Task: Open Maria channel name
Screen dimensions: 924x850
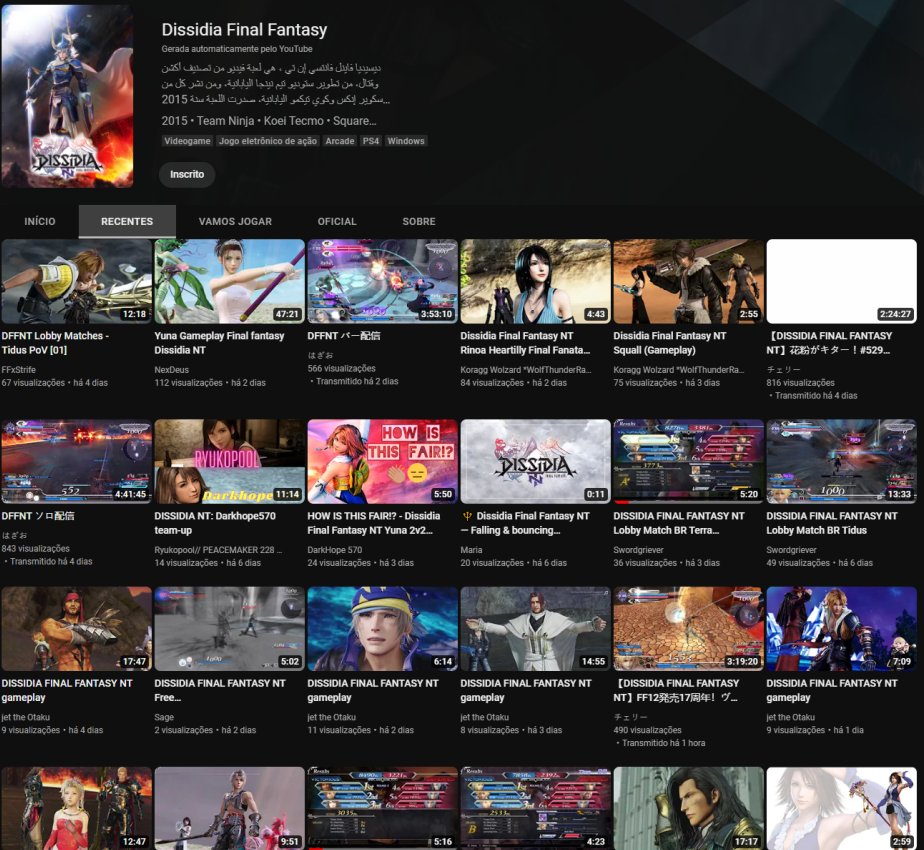Action: click(x=471, y=550)
